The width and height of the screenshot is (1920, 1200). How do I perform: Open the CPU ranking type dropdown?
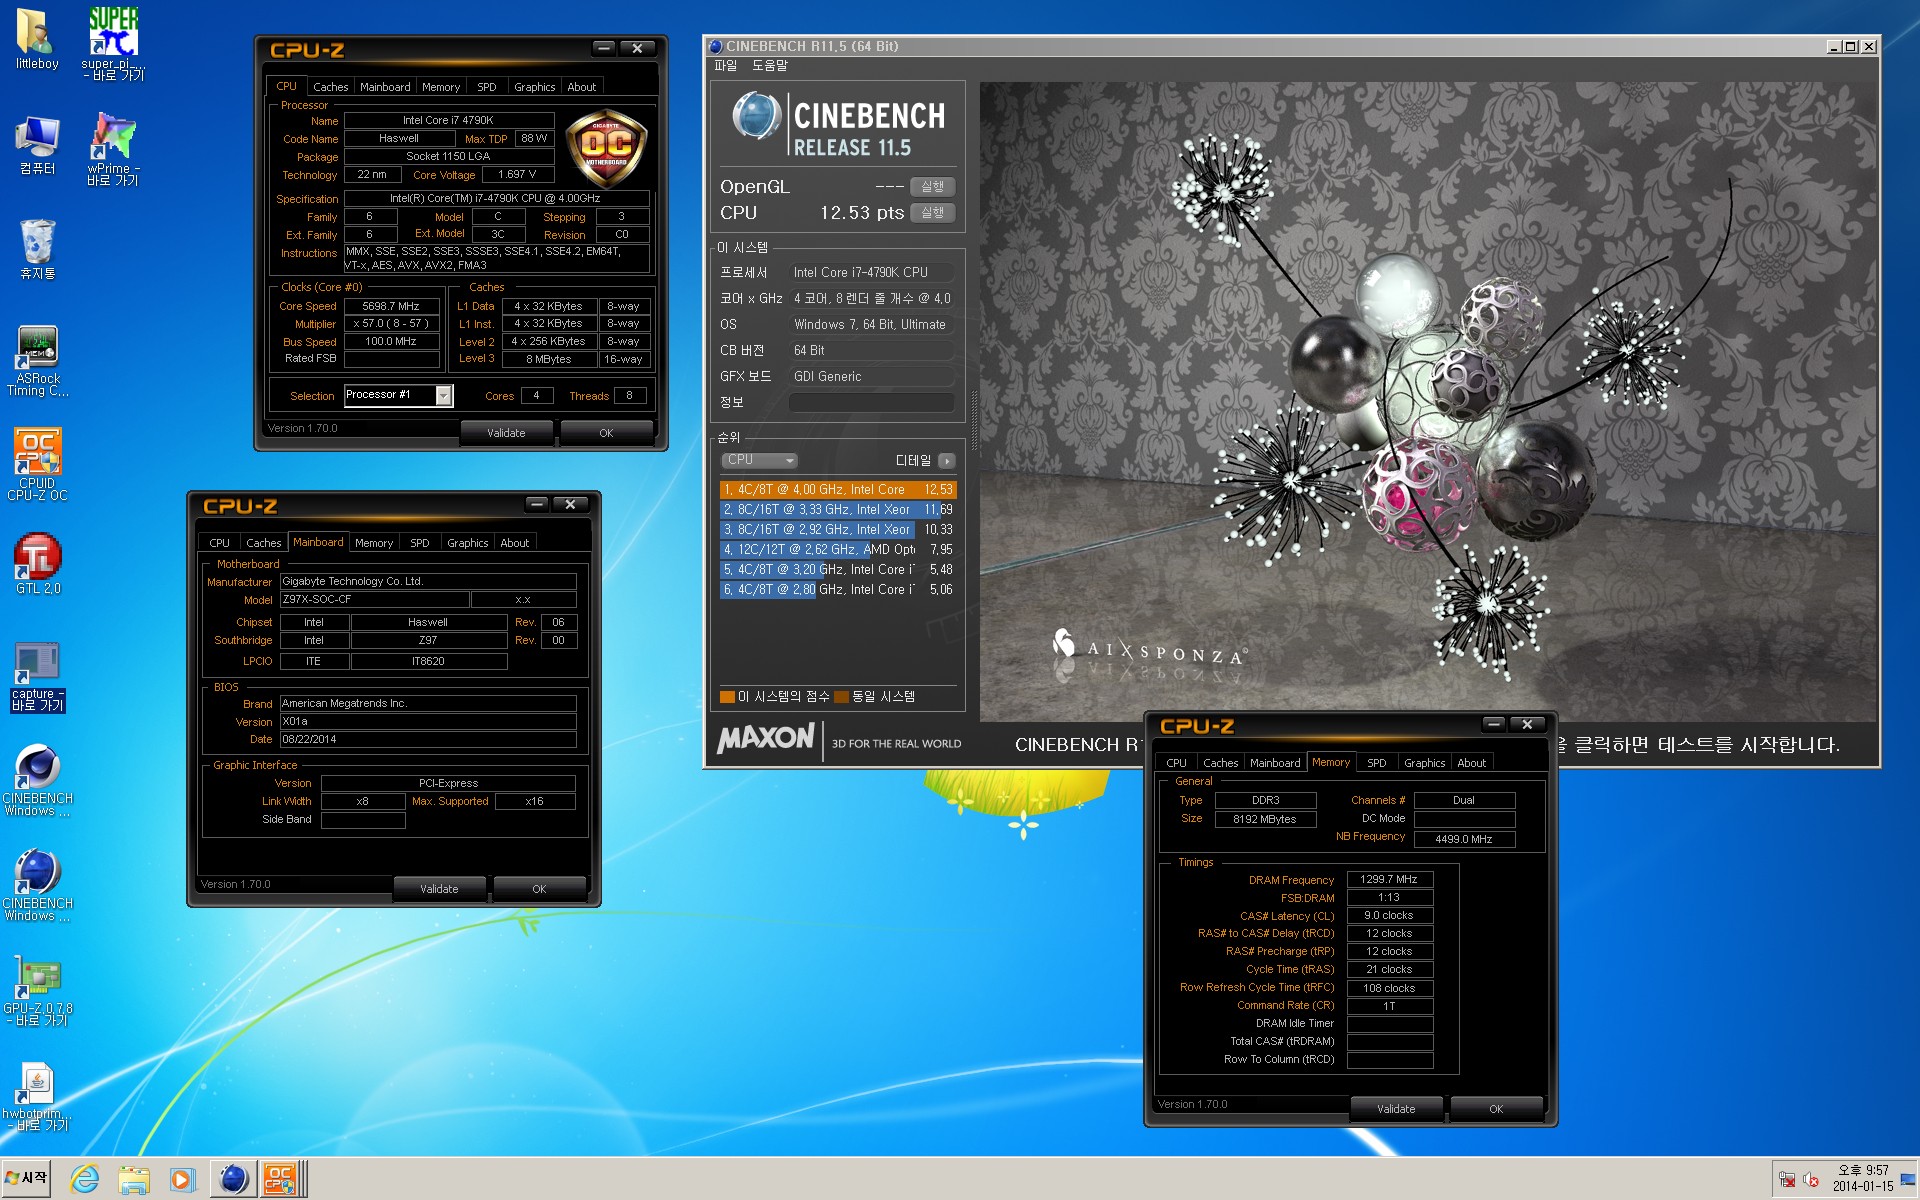coord(760,460)
